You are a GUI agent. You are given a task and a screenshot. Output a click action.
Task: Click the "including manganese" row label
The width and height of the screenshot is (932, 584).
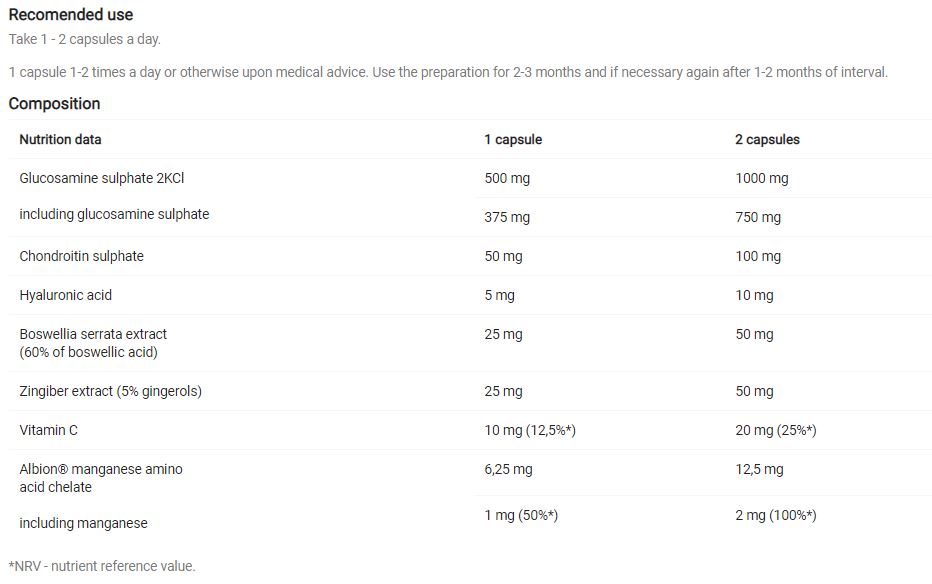(83, 523)
